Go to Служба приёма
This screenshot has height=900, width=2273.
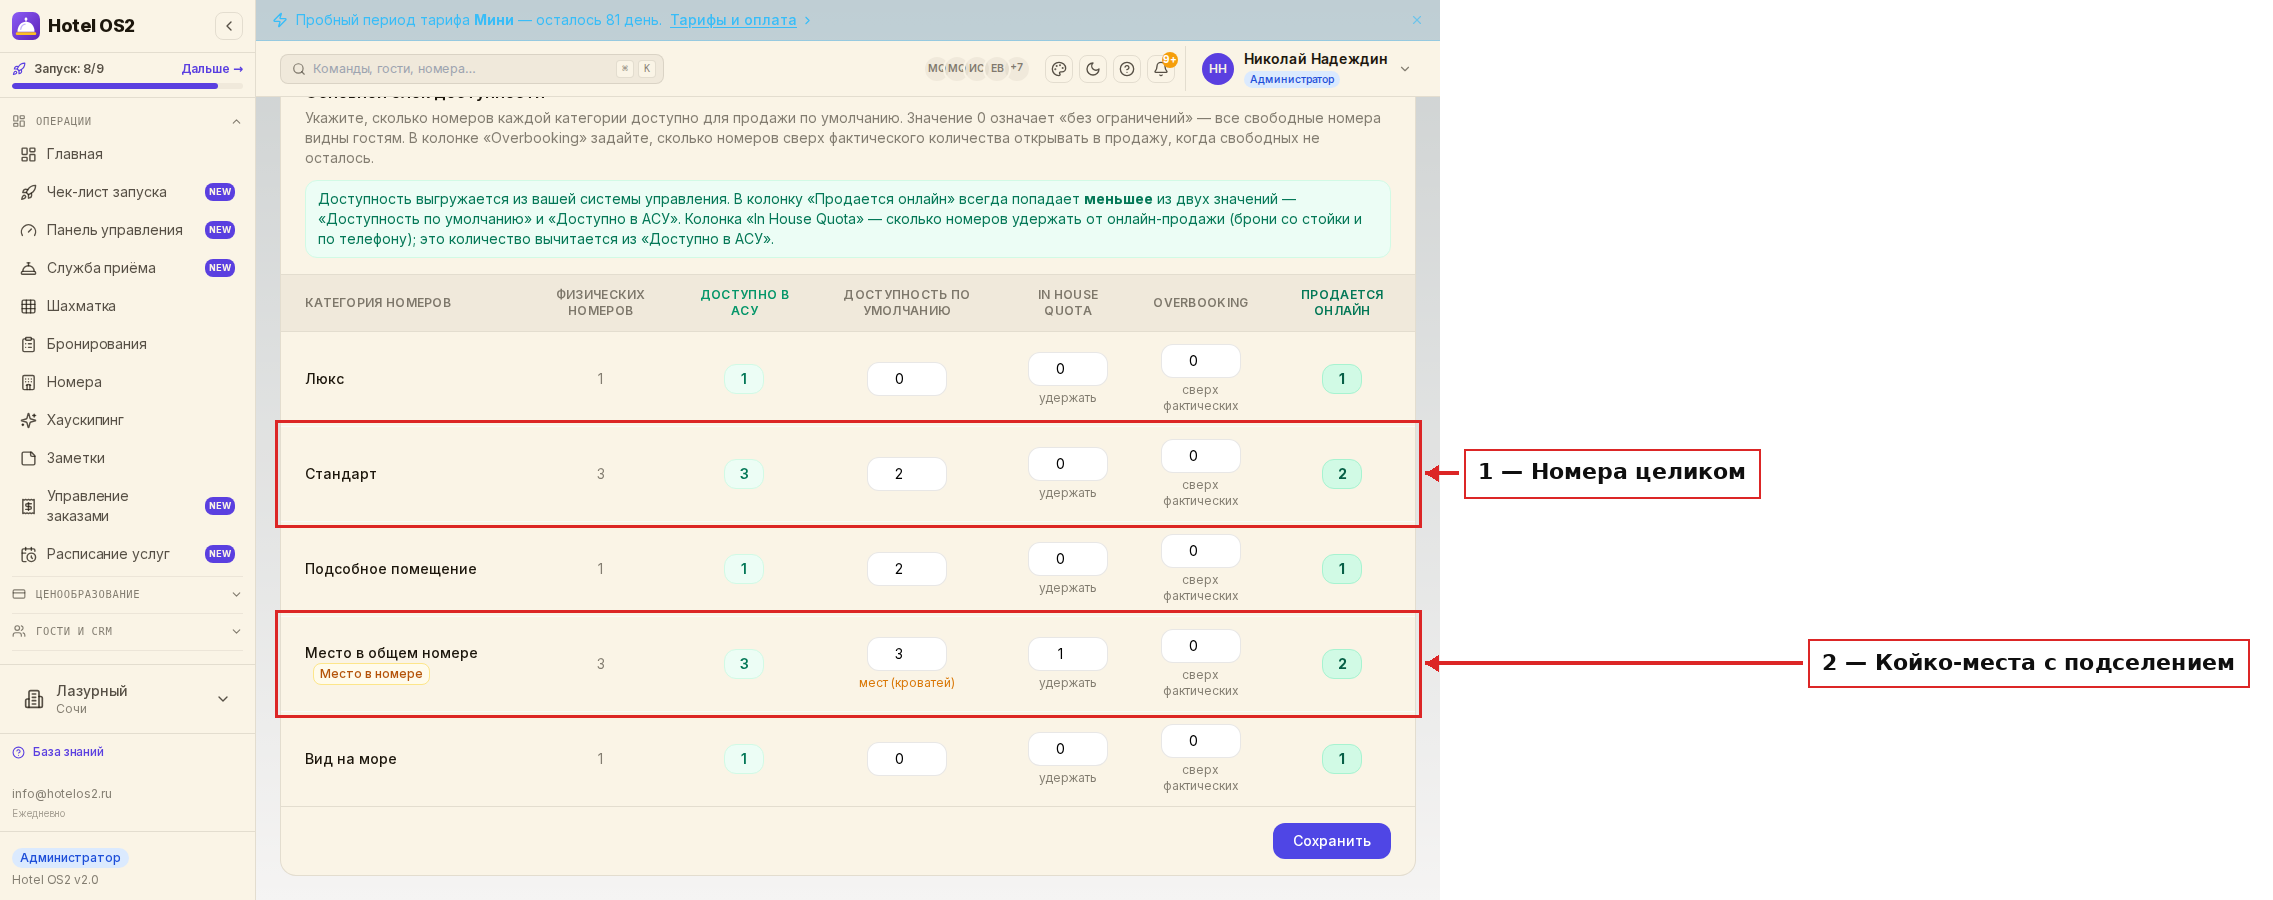click(127, 268)
